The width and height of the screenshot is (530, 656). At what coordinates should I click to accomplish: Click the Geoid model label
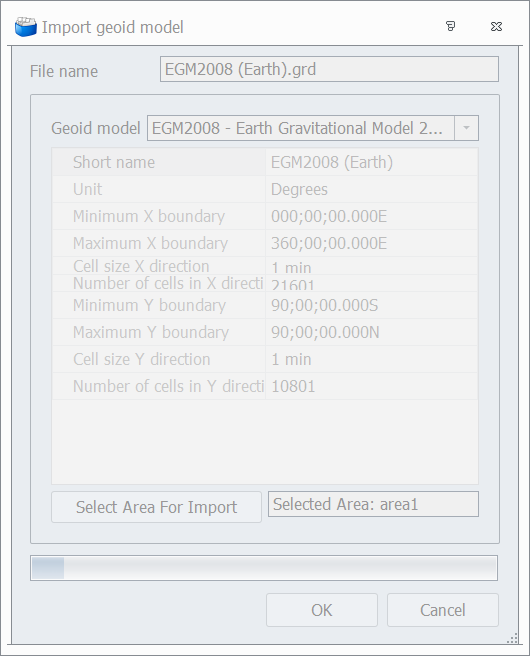96,128
